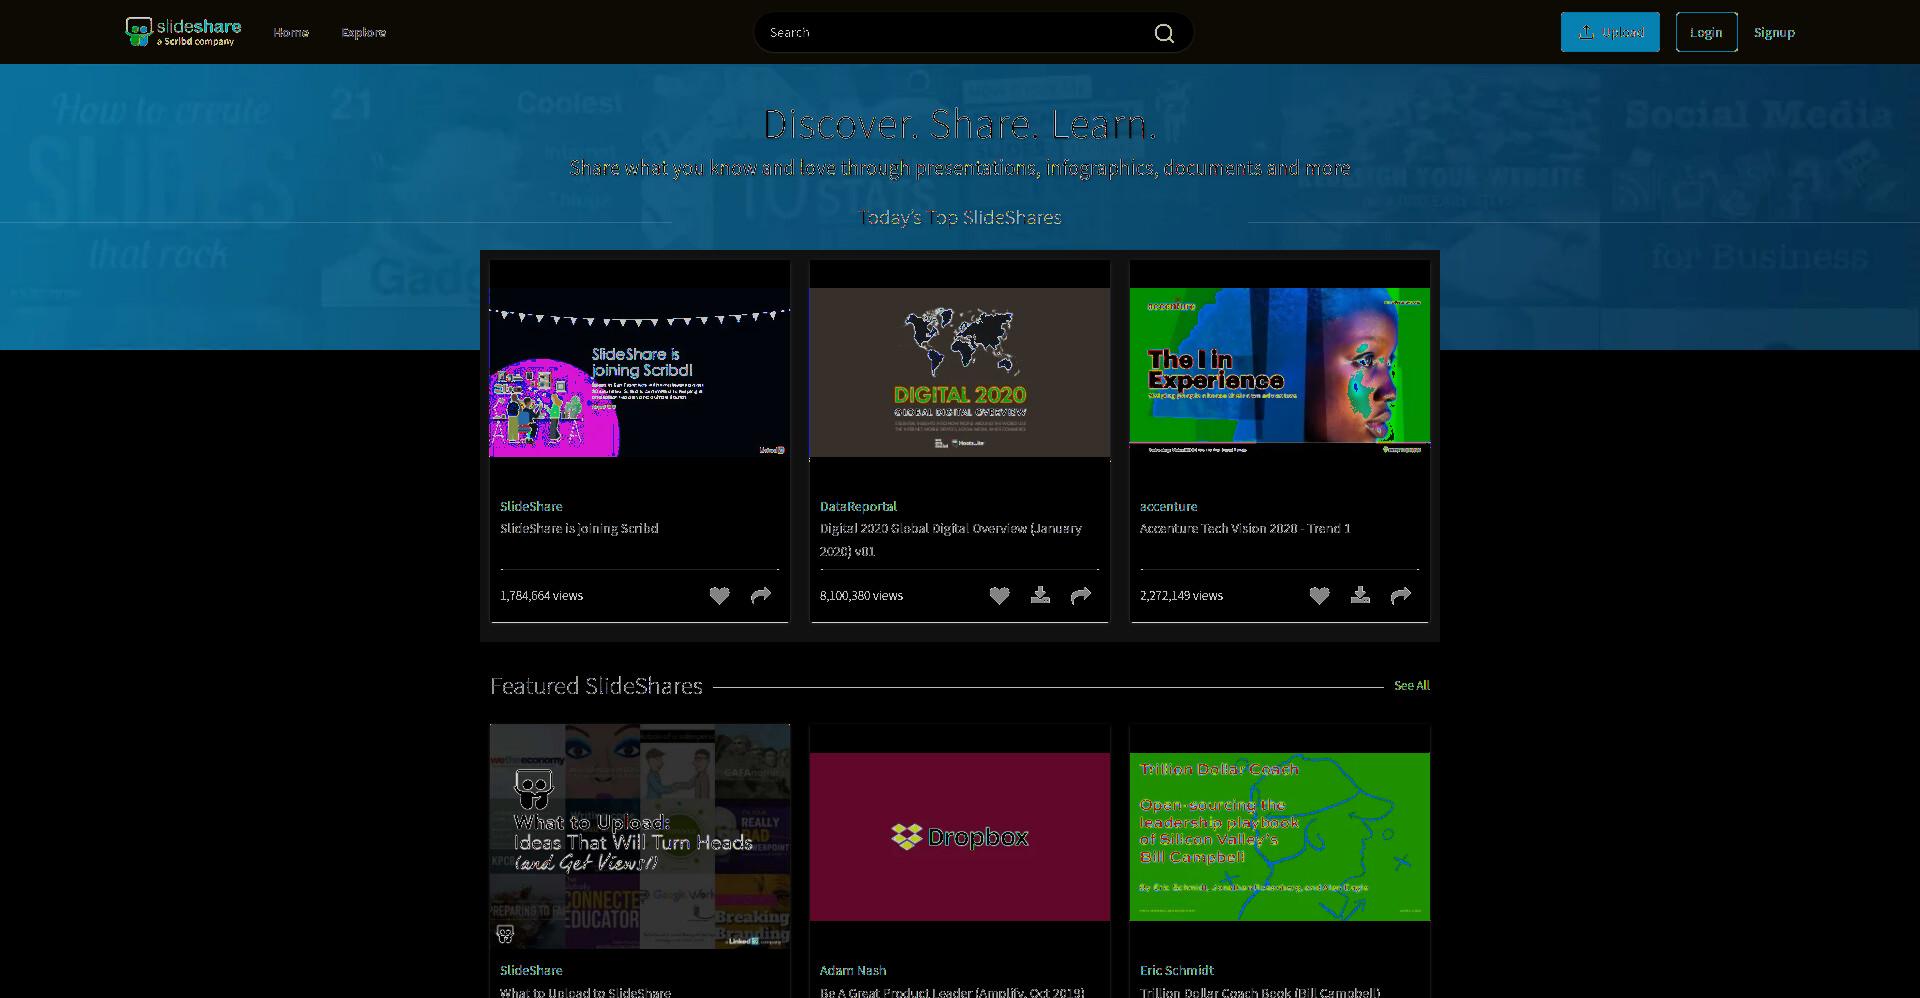
Task: Click the Signup link
Action: click(1774, 33)
